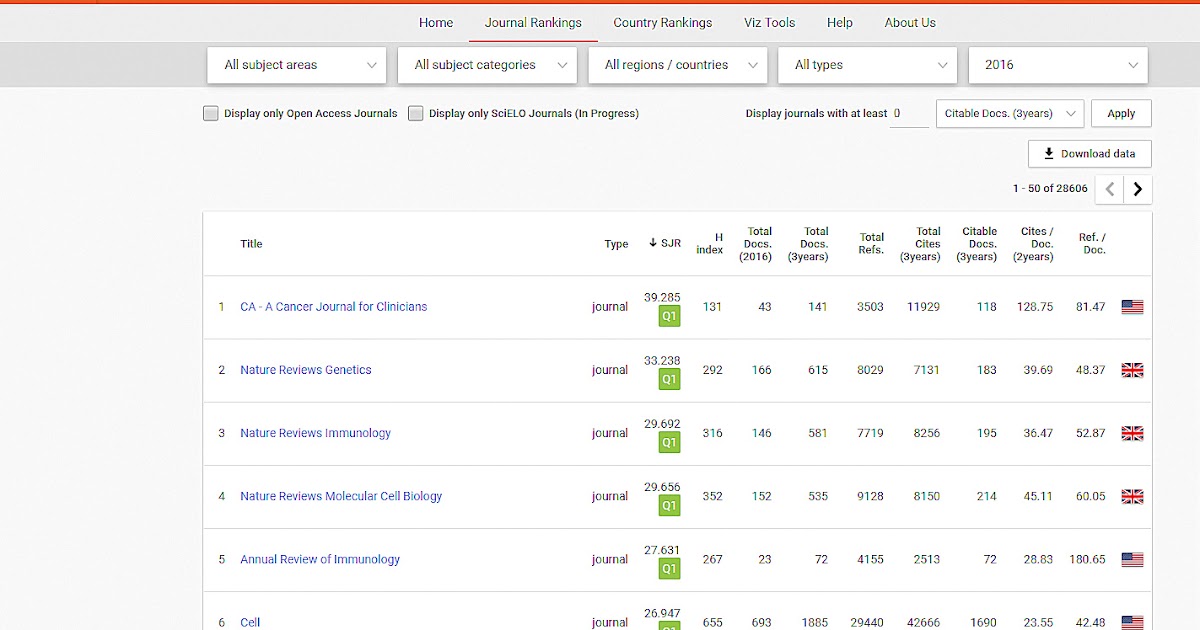Click the orange progress bar at the top

coord(600,2)
